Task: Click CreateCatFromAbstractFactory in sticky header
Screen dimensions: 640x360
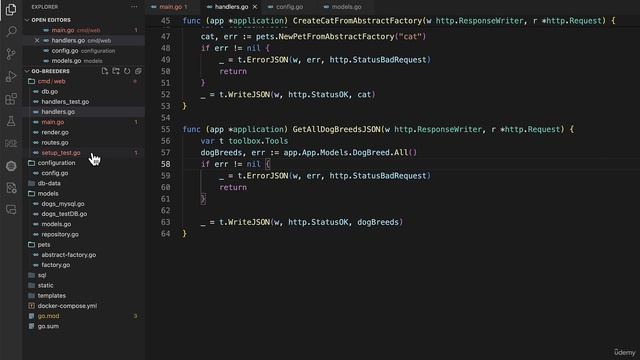Action: [x=357, y=20]
